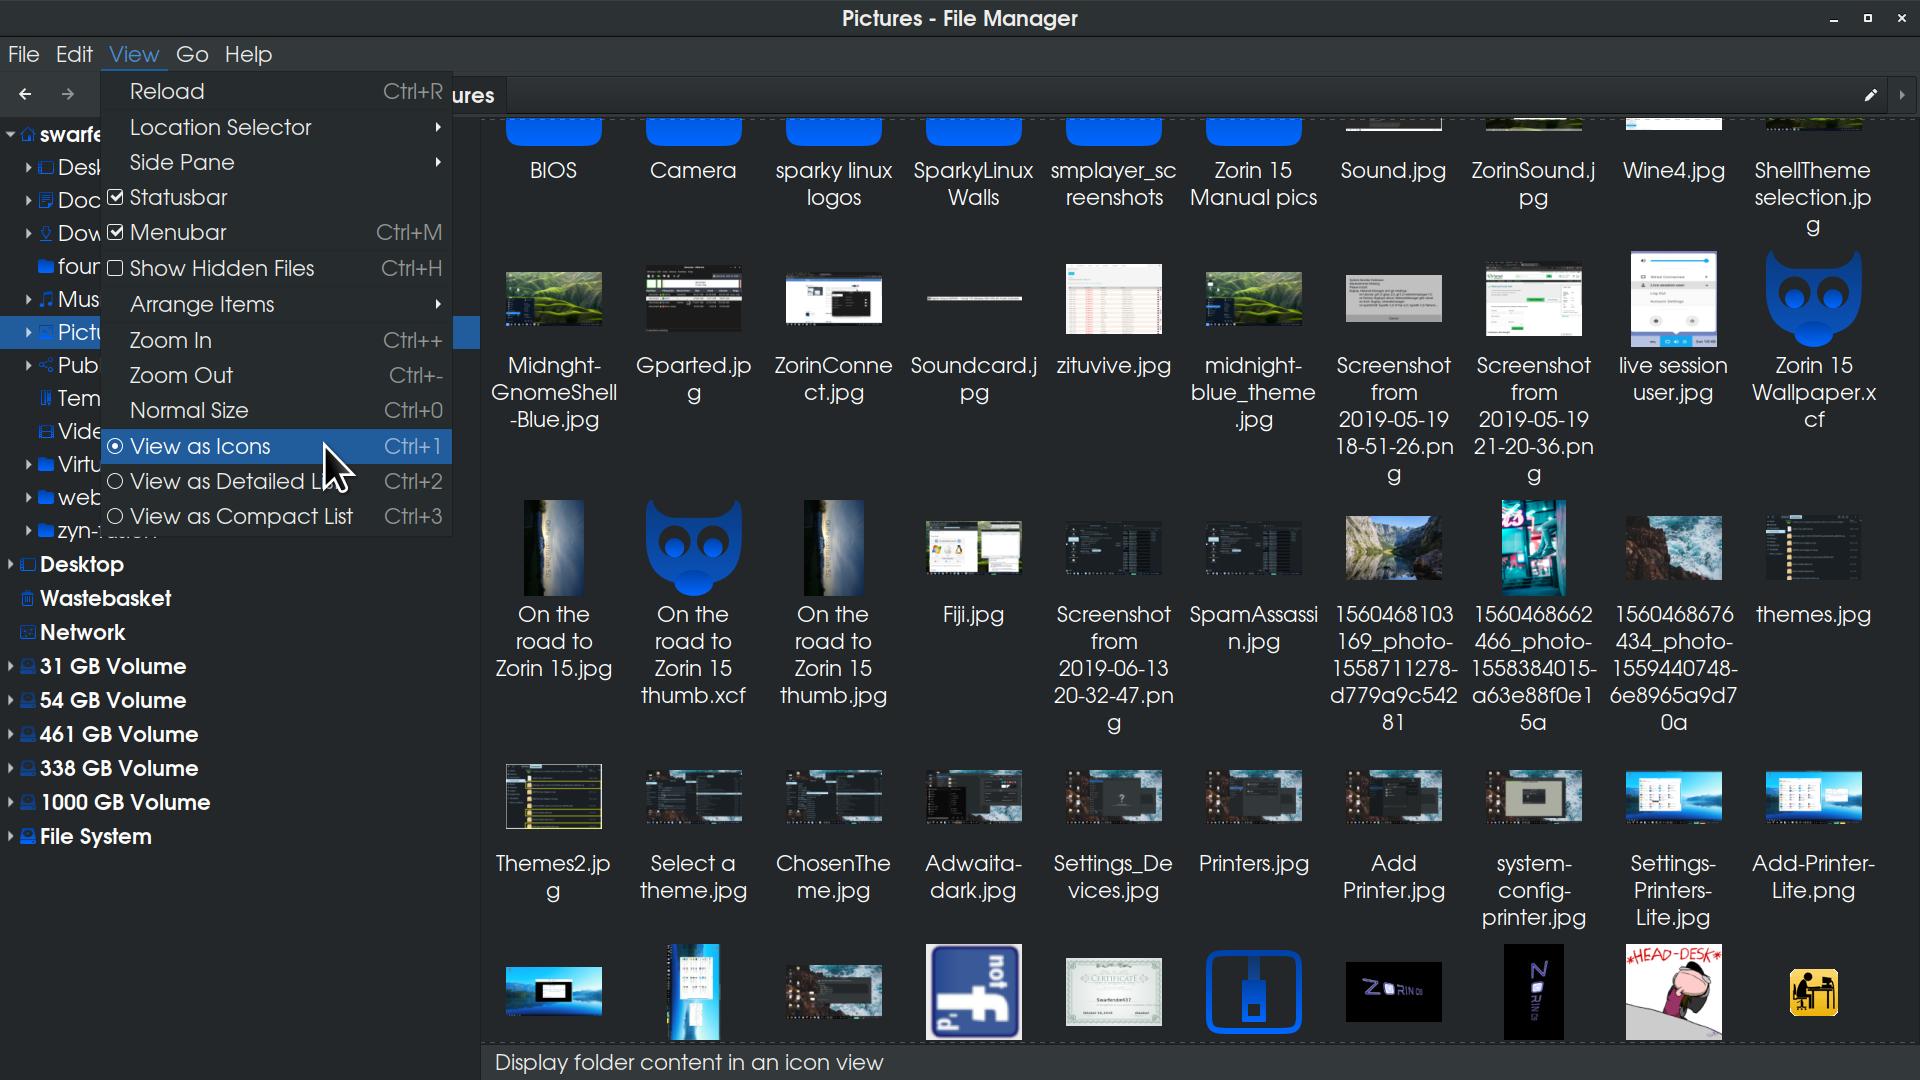Open the Go menu
Image resolution: width=1920 pixels, height=1080 pixels.
pos(191,54)
